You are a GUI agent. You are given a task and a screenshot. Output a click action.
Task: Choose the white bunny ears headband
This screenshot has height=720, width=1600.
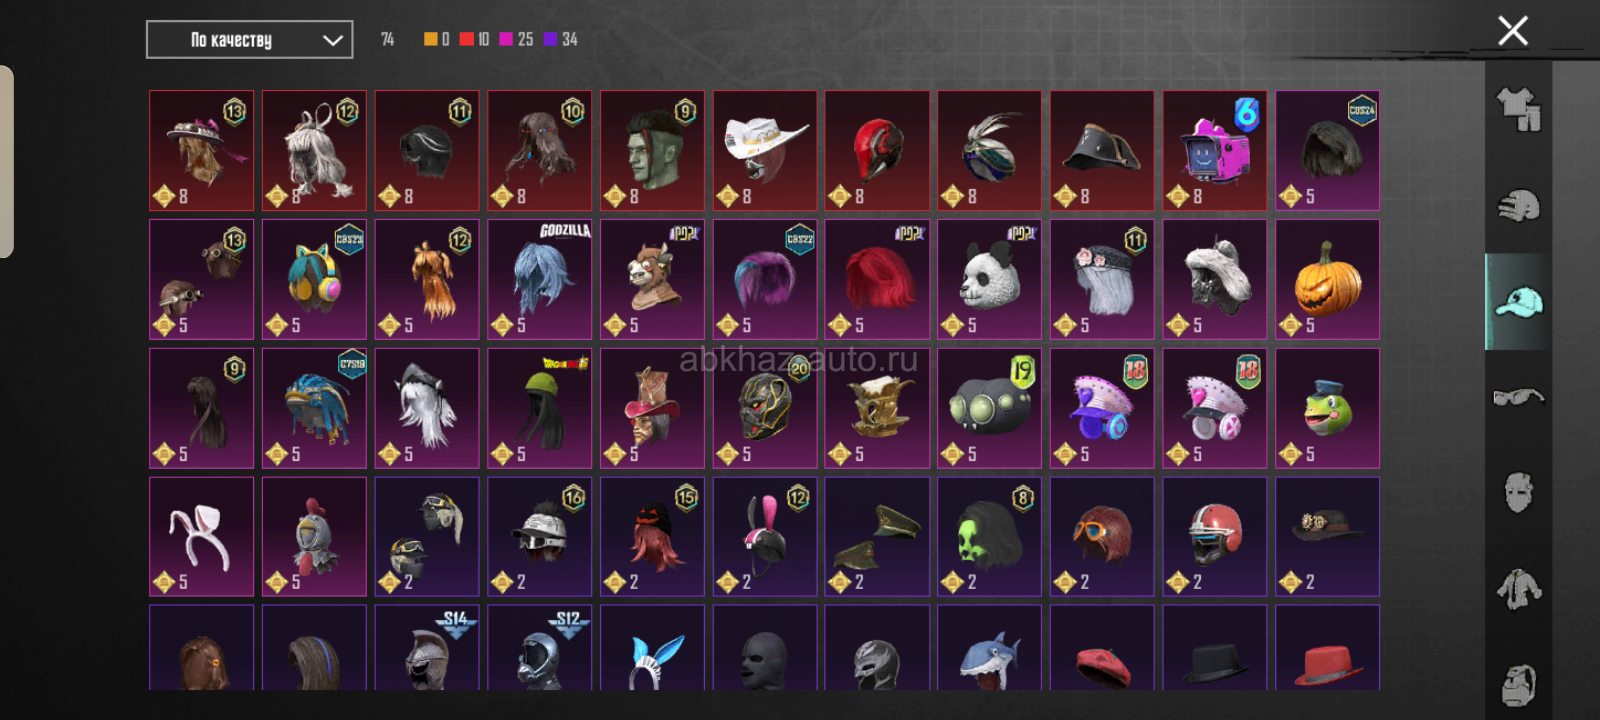click(201, 537)
